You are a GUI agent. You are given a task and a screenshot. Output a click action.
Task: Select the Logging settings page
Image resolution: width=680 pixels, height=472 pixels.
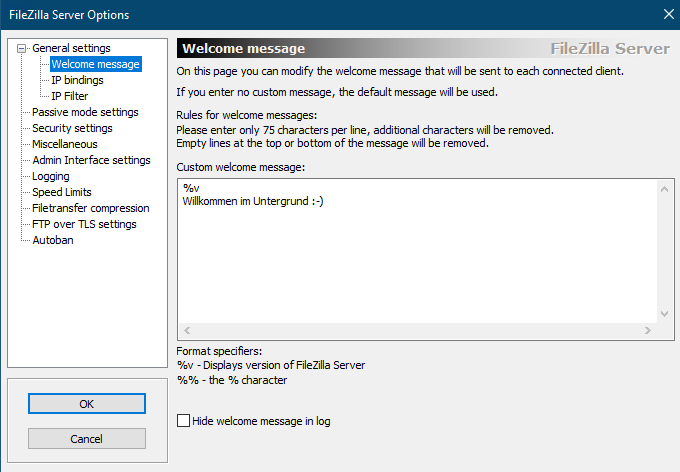[x=51, y=176]
